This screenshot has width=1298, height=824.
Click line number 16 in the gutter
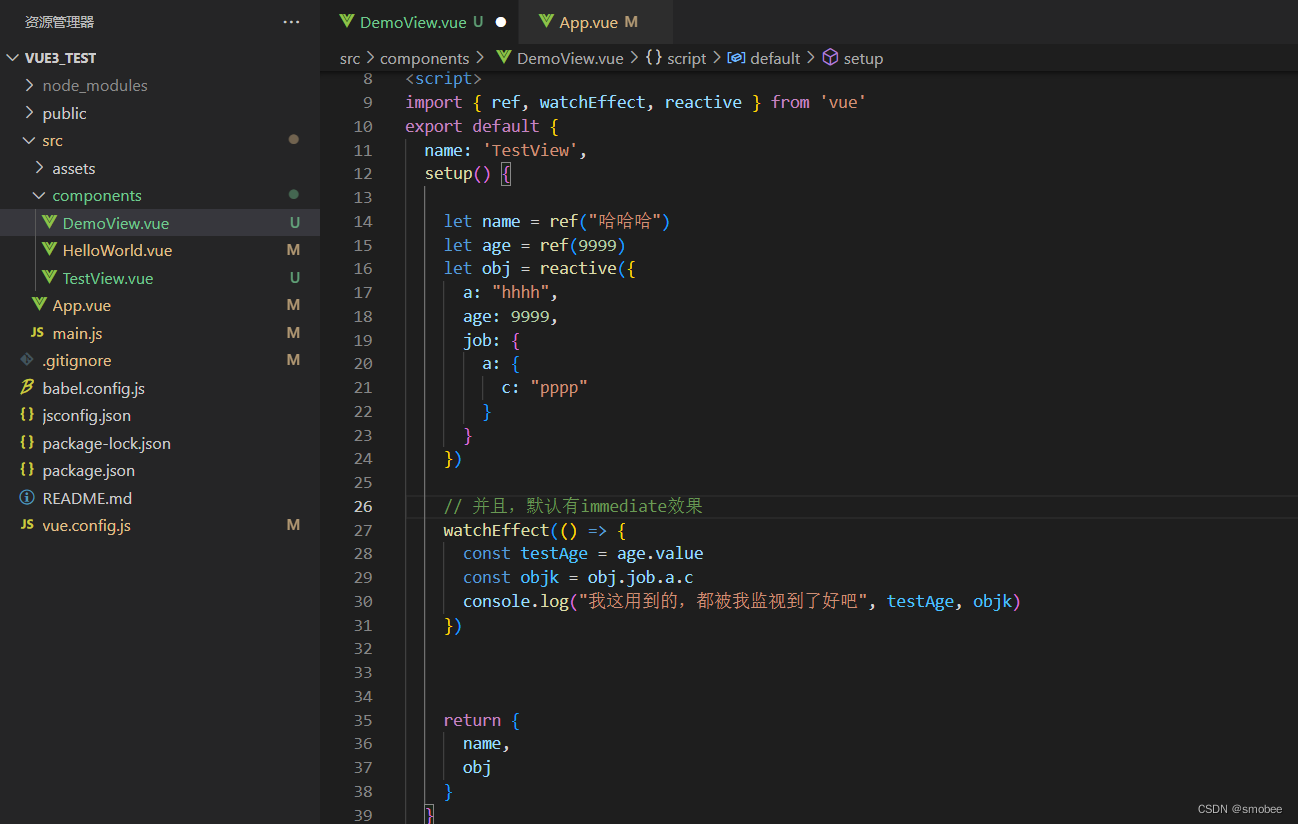point(363,268)
